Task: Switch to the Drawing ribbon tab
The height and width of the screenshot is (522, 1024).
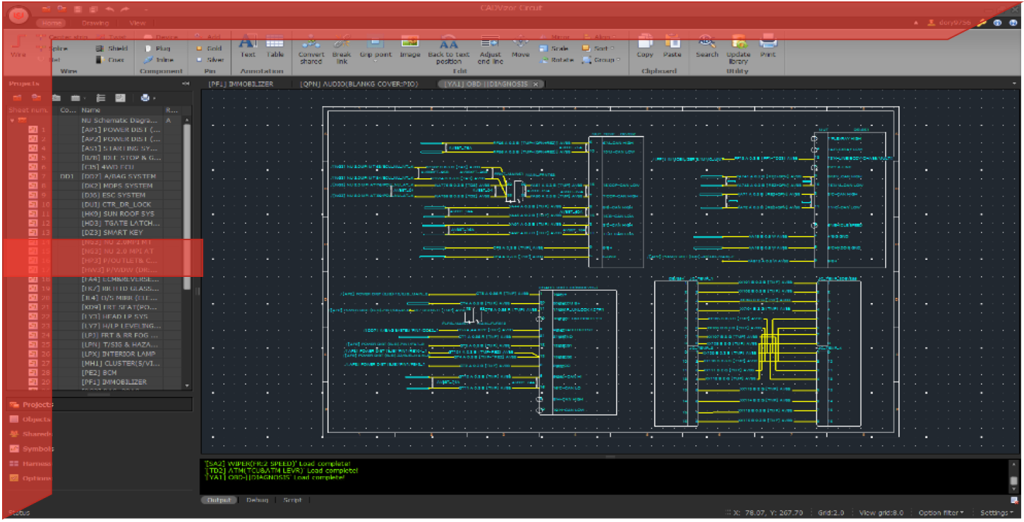Action: pyautogui.click(x=95, y=23)
